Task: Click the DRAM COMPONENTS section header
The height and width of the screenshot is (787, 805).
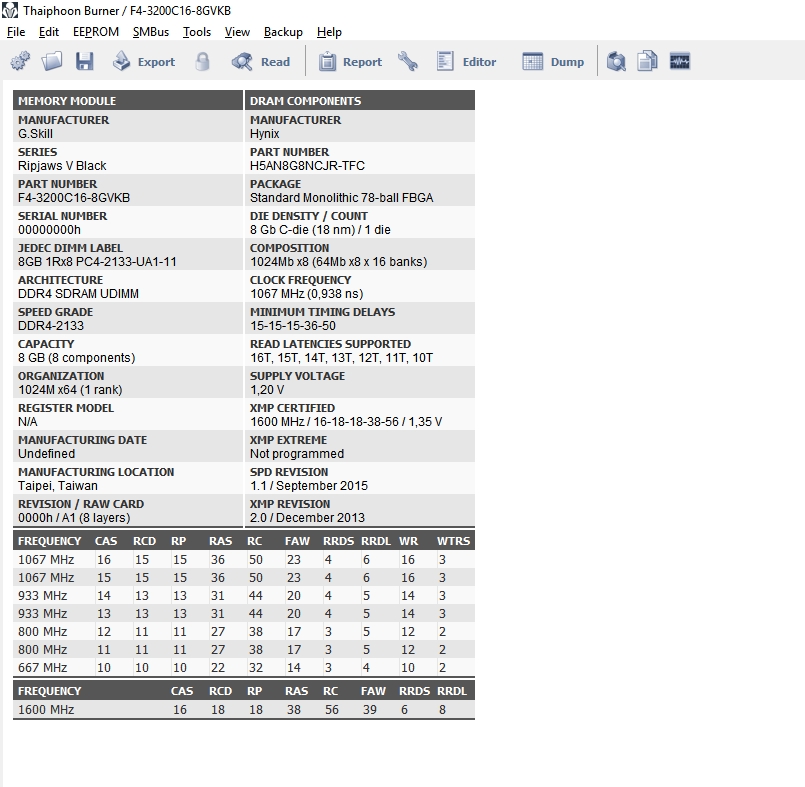Action: click(x=360, y=101)
